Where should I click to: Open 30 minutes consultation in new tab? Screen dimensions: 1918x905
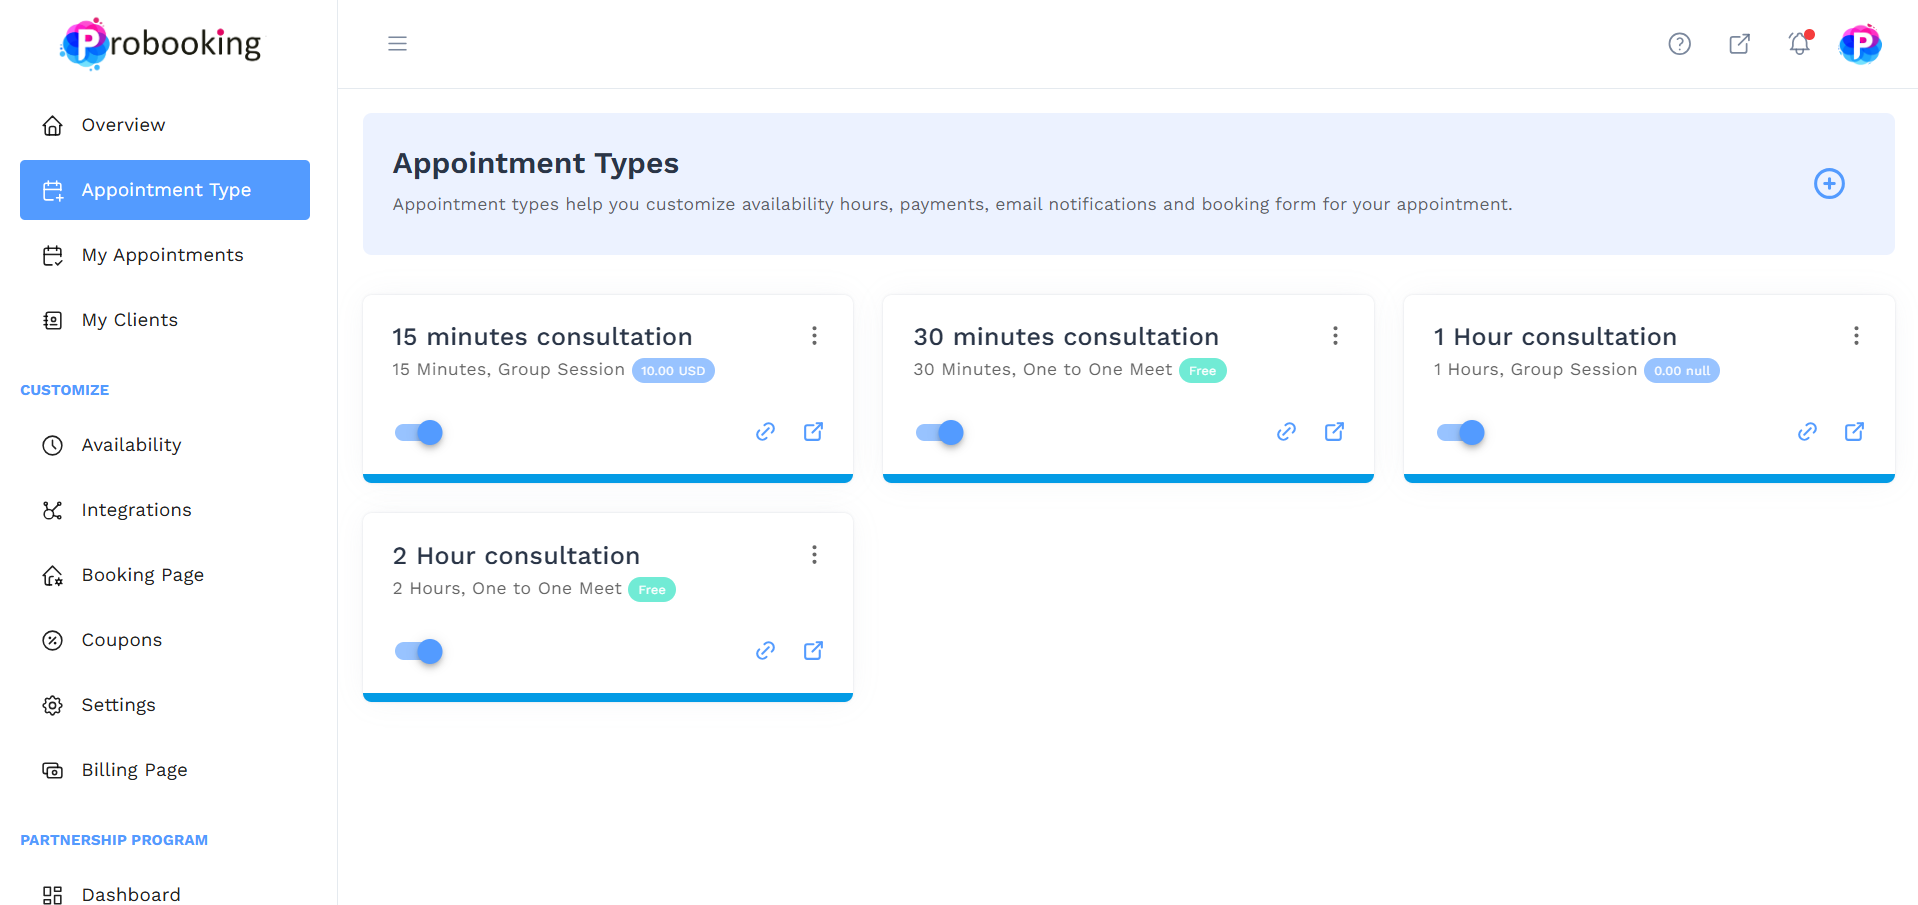click(x=1334, y=432)
